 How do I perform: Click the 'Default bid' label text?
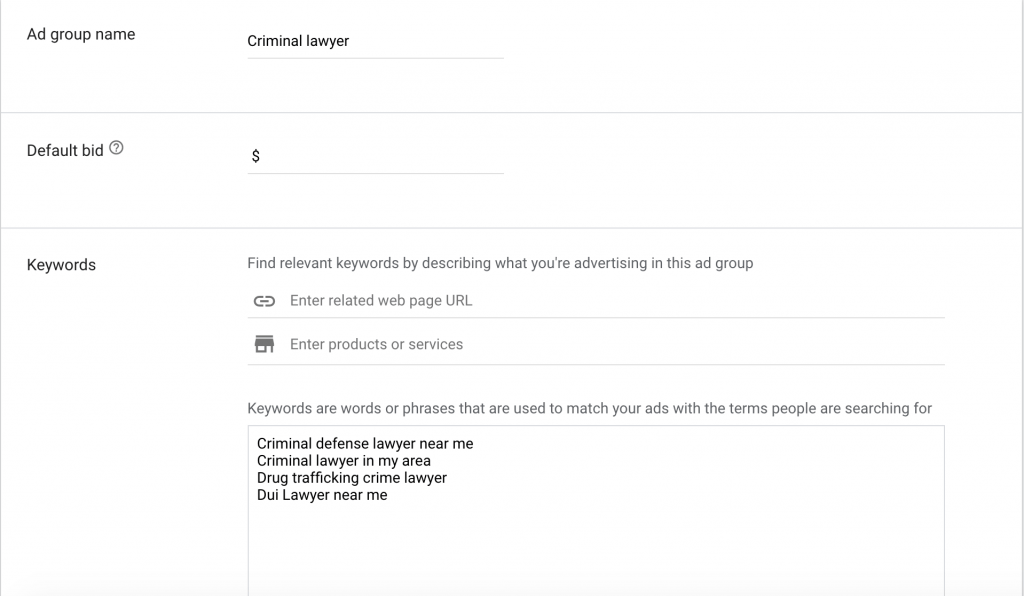tap(65, 151)
